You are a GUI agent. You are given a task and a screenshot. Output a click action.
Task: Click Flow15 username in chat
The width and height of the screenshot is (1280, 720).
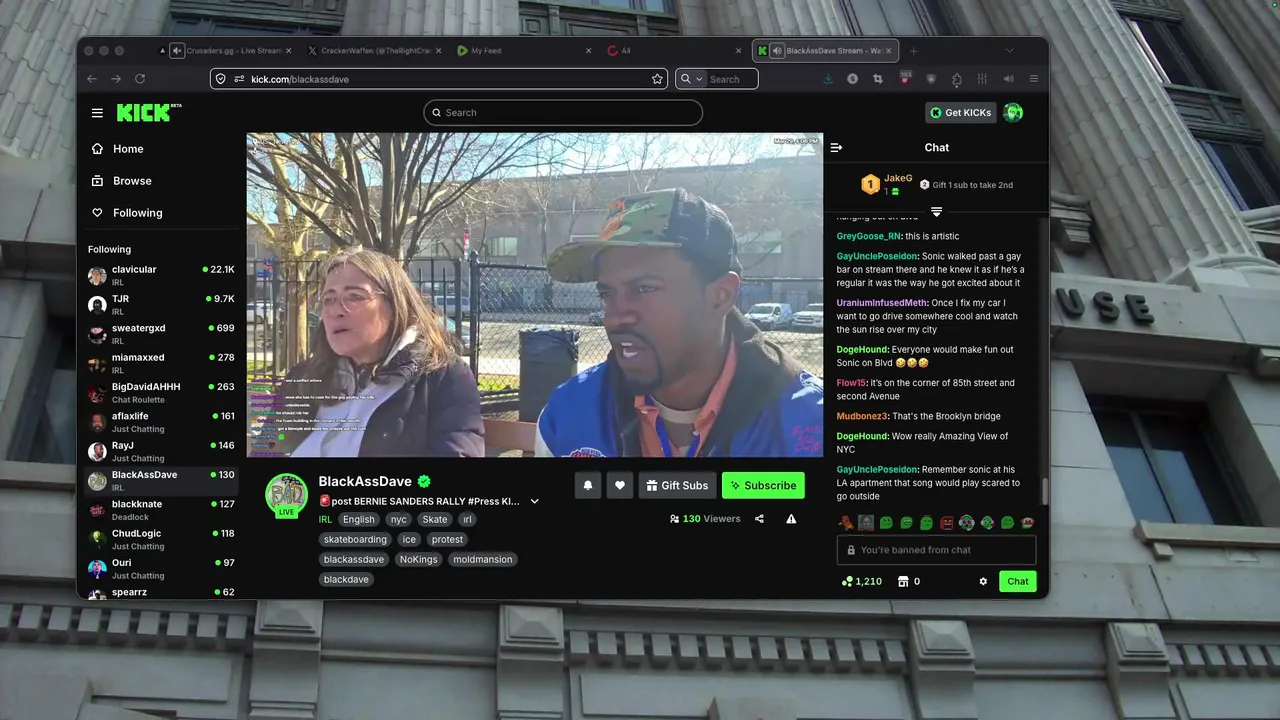[851, 383]
